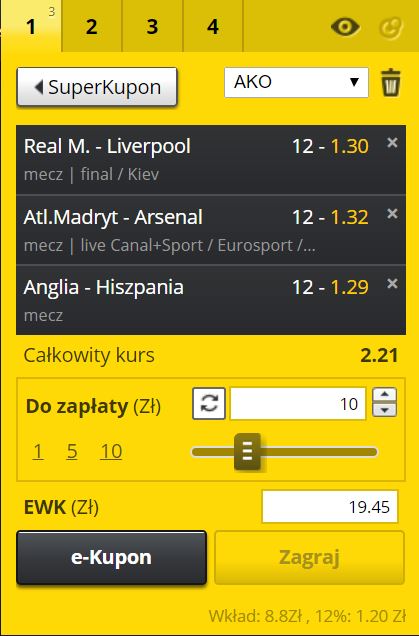The width and height of the screenshot is (419, 636).
Task: Switch to coupon tab 4
Action: point(213,26)
